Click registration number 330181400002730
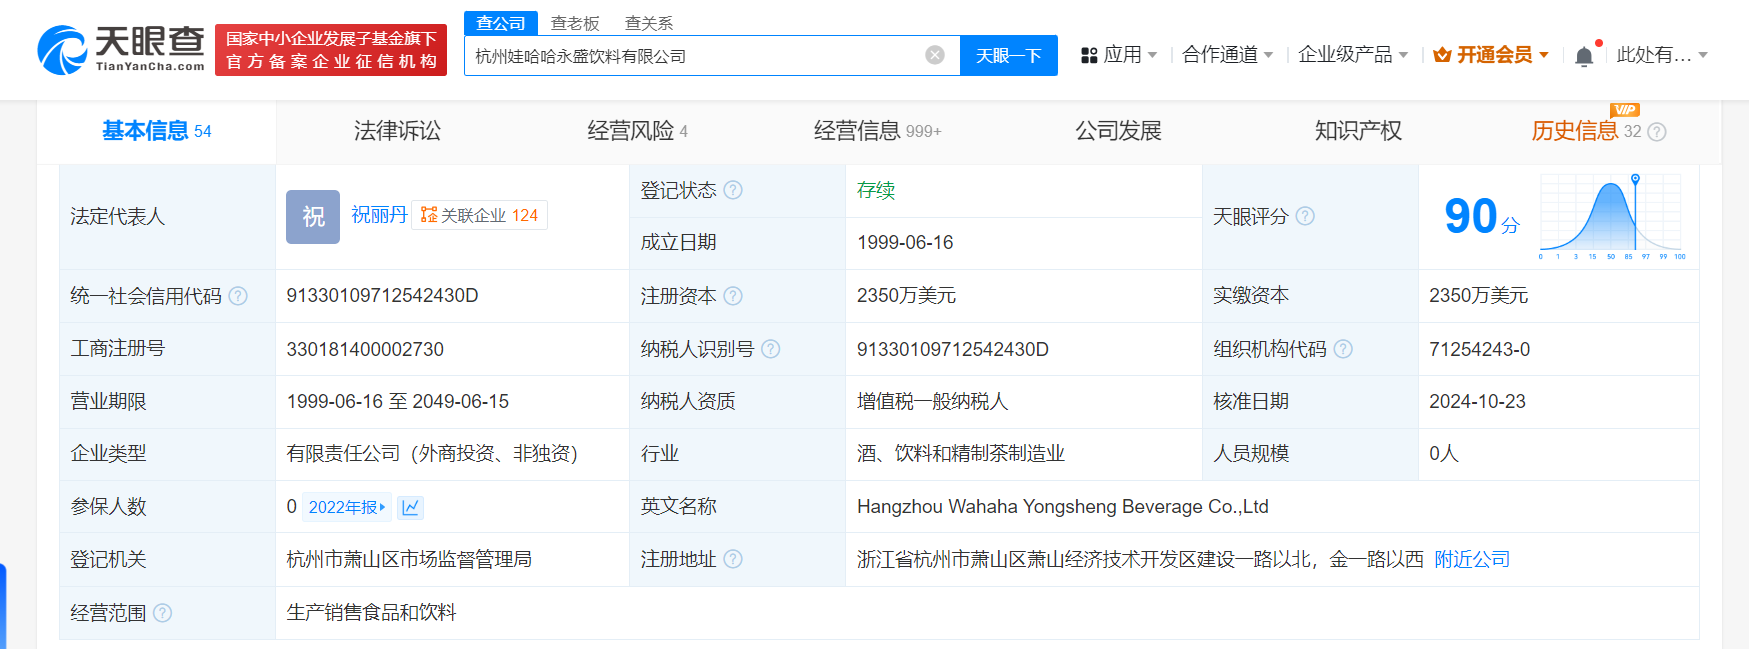Image resolution: width=1749 pixels, height=649 pixels. (x=365, y=349)
